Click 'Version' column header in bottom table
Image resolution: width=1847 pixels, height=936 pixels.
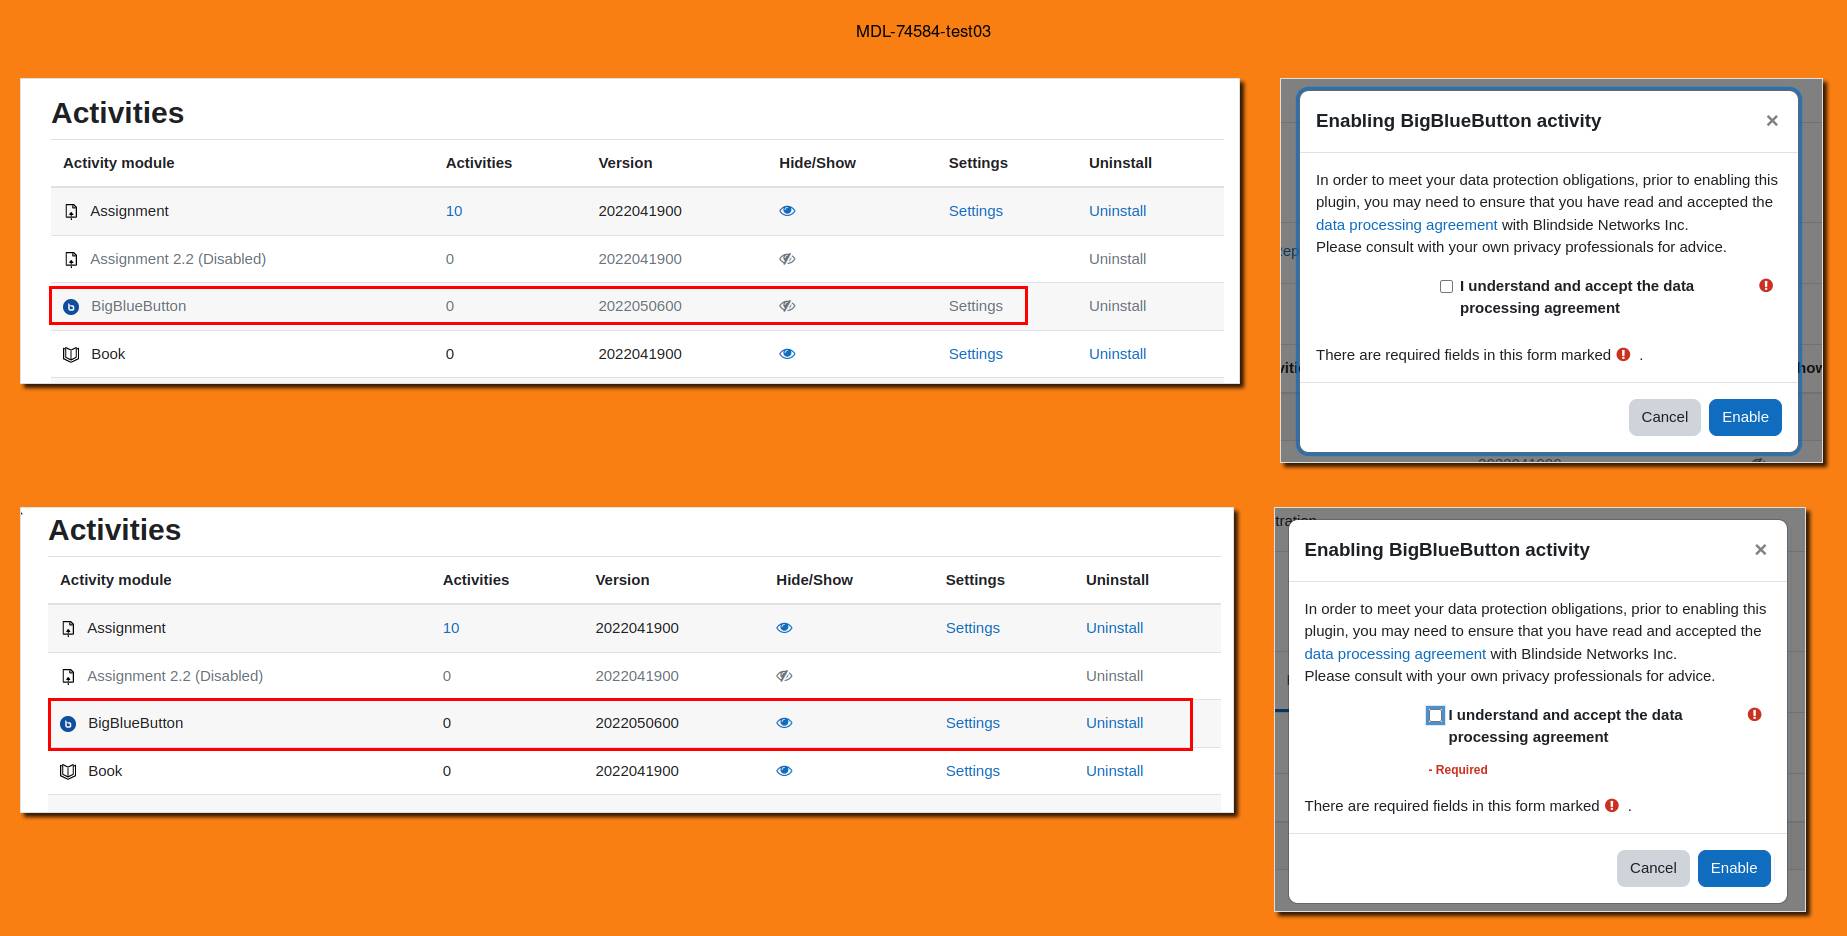[622, 580]
